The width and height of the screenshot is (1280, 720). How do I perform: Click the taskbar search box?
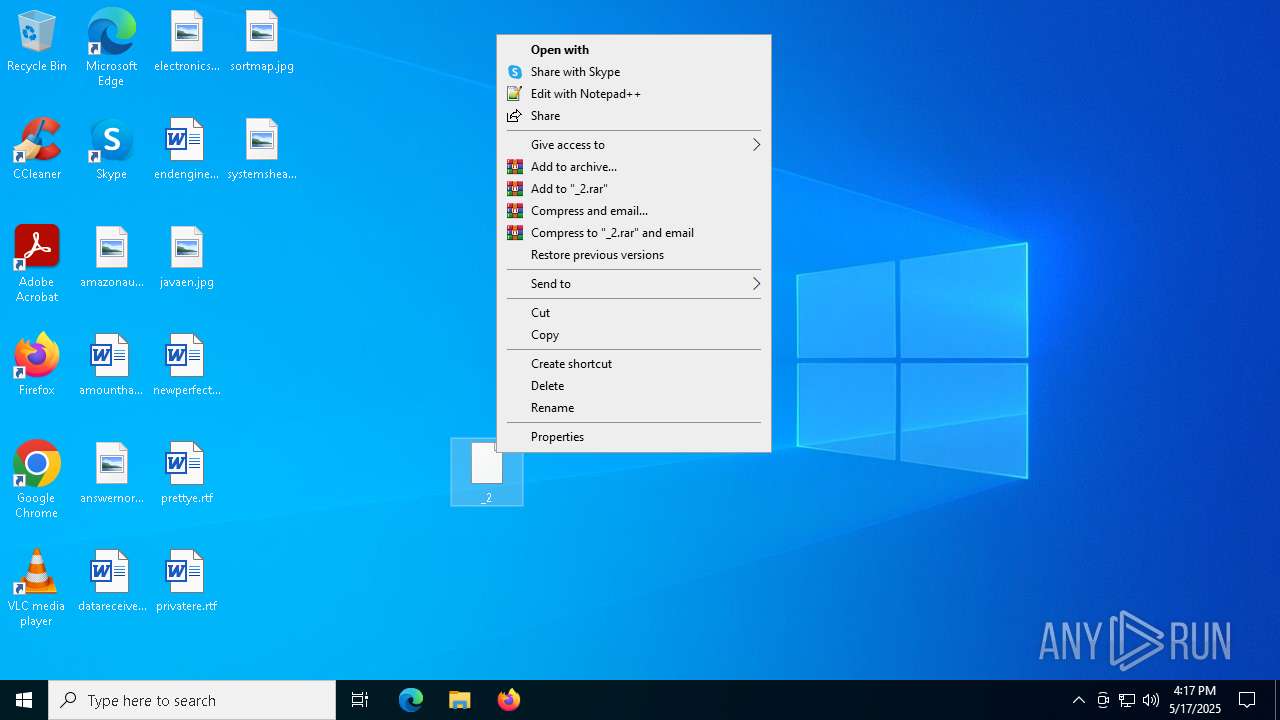(x=192, y=700)
